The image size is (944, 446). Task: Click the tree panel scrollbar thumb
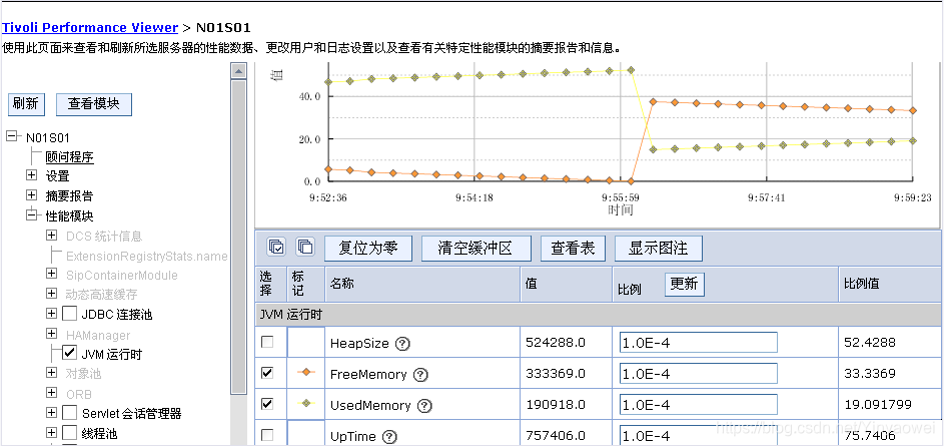coord(239,237)
